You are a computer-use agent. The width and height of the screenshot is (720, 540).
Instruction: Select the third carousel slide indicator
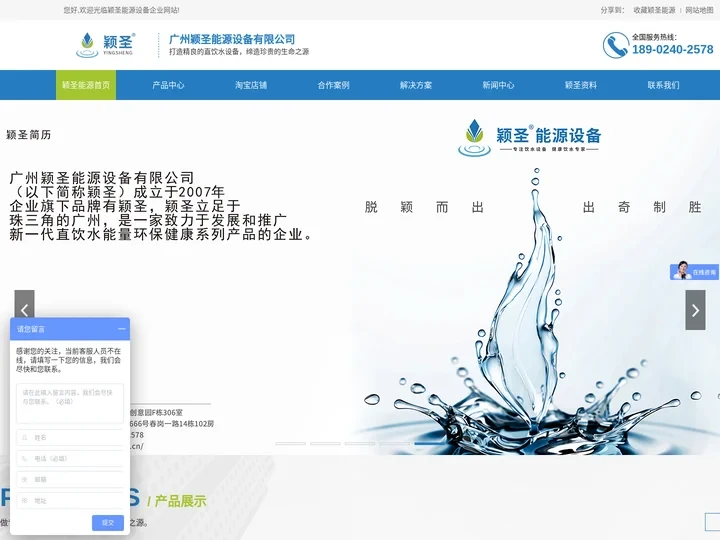(360, 444)
